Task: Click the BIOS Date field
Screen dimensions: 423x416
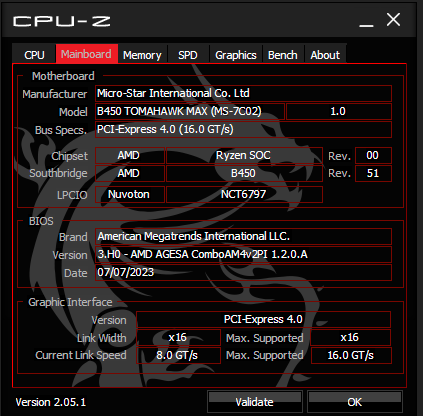Action: click(243, 272)
